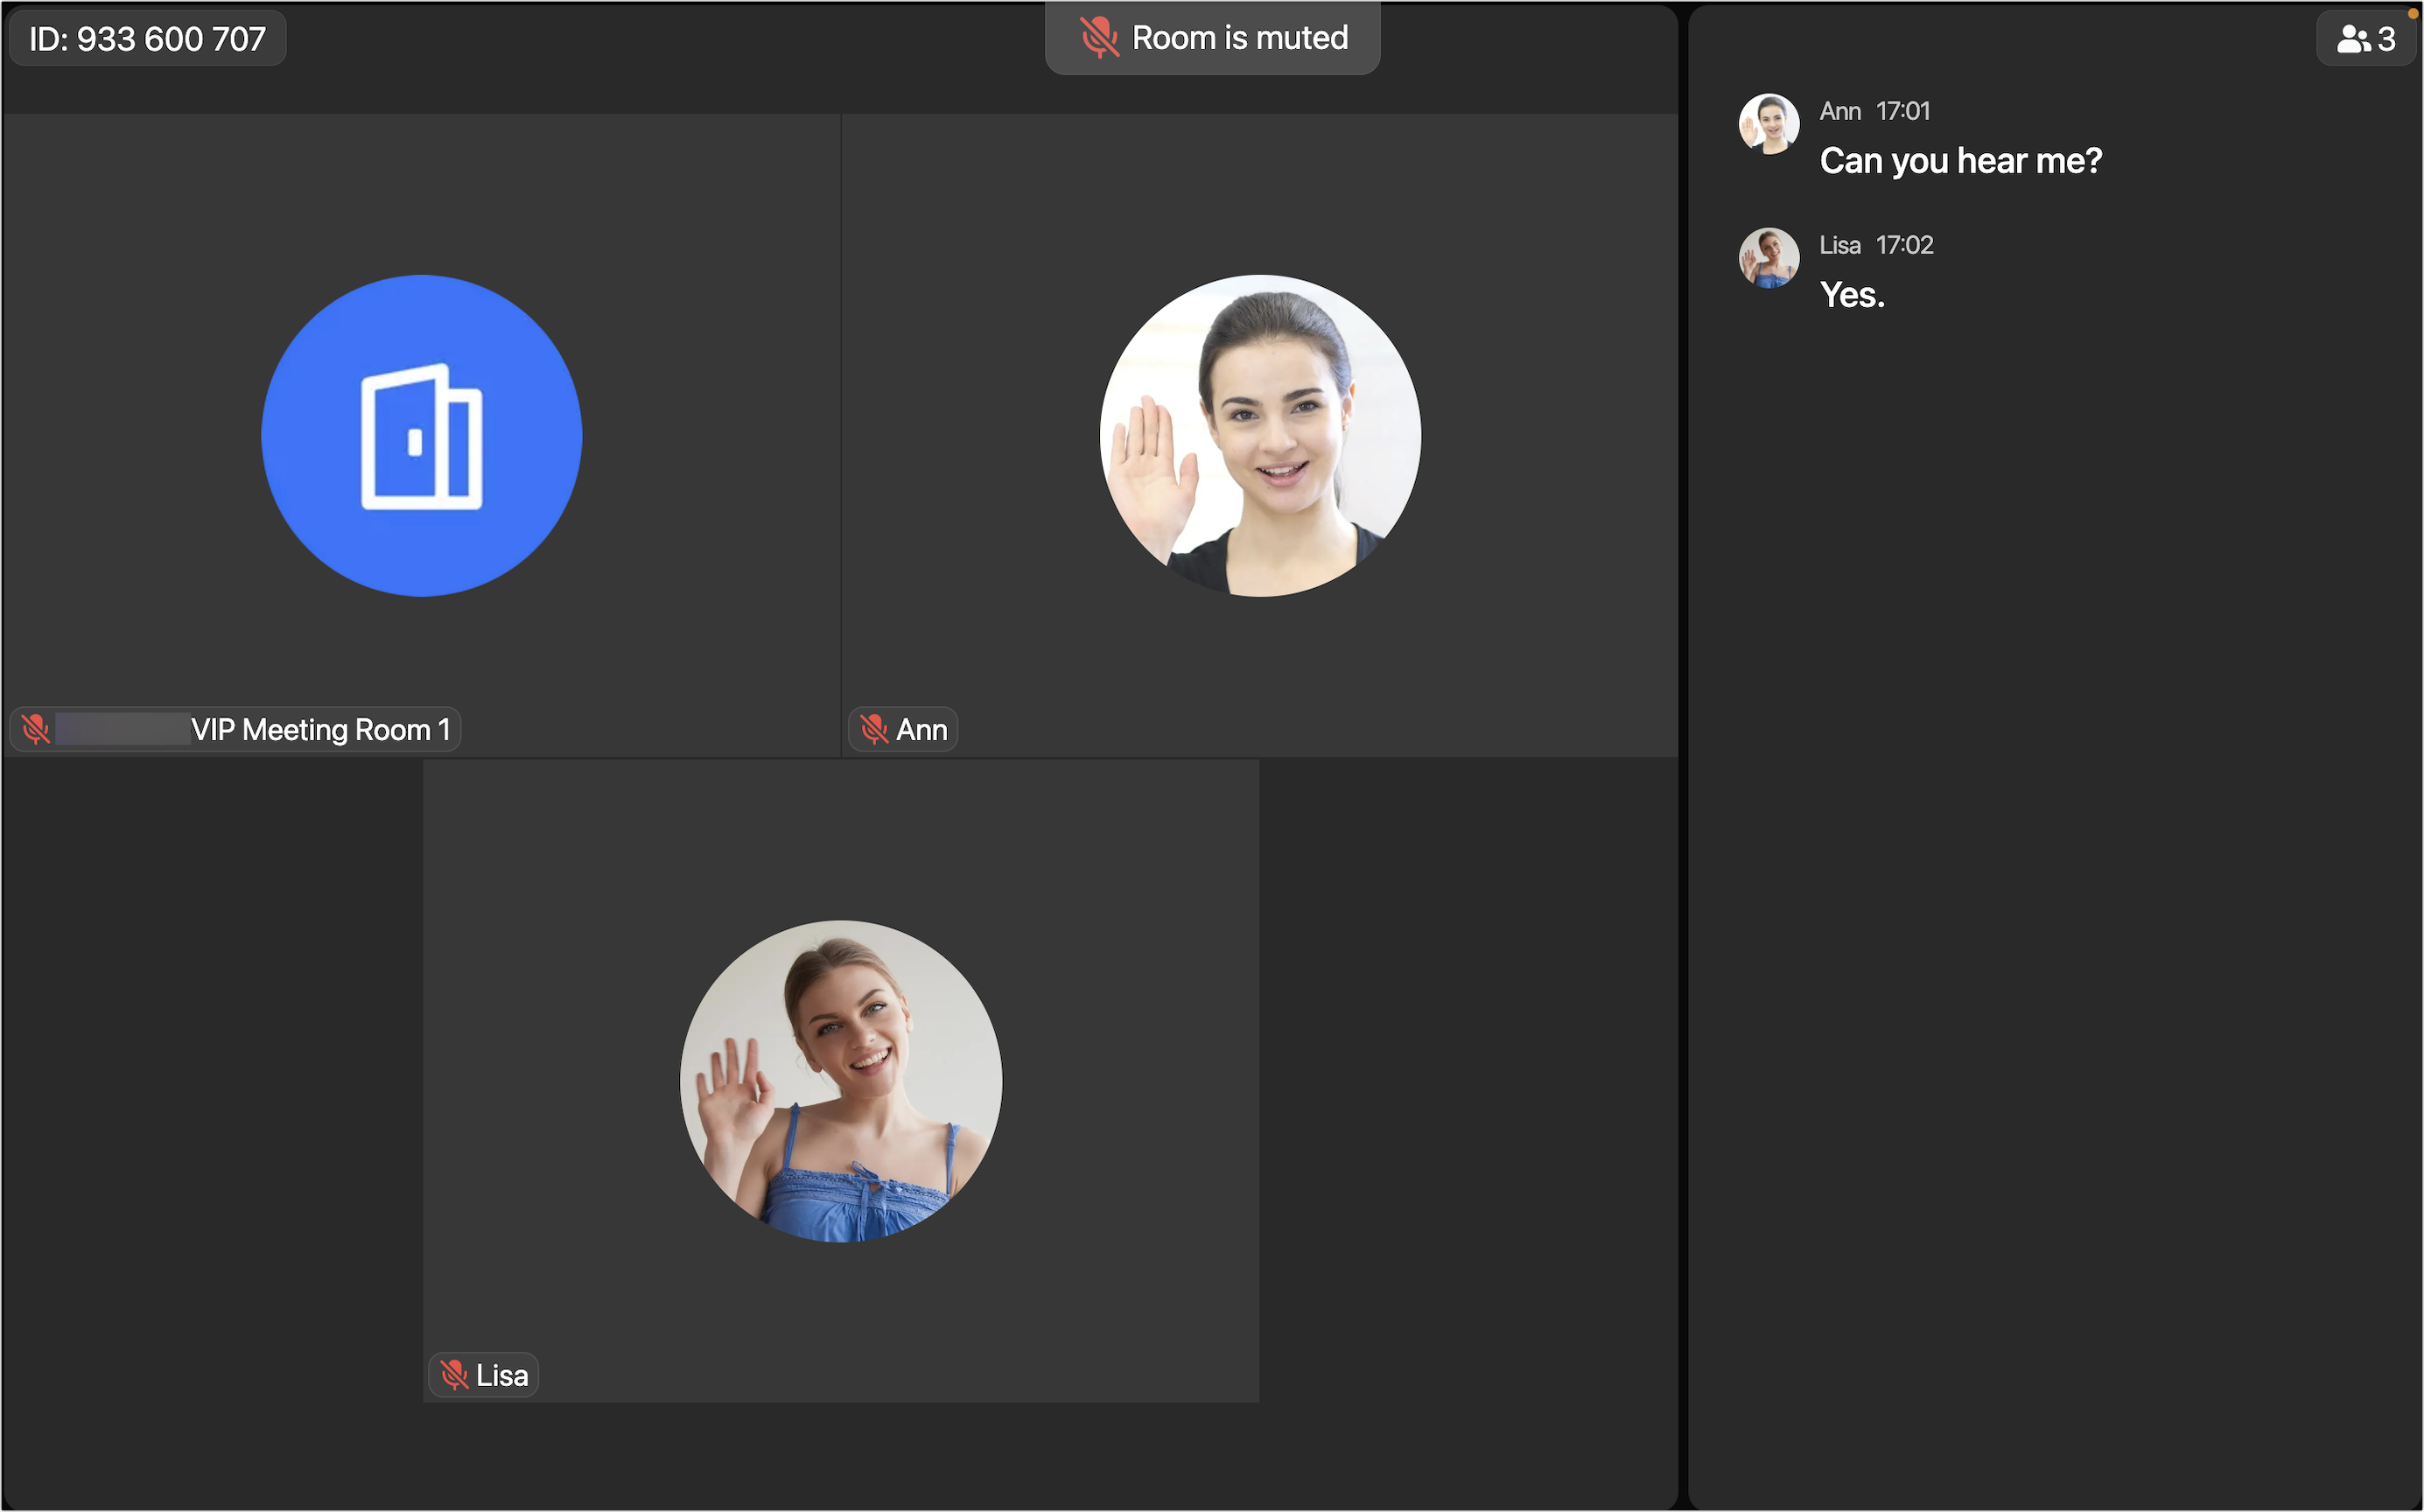Click the muted mic icon beside Ann's name tag
The height and width of the screenshot is (1512, 2424).
[x=873, y=729]
